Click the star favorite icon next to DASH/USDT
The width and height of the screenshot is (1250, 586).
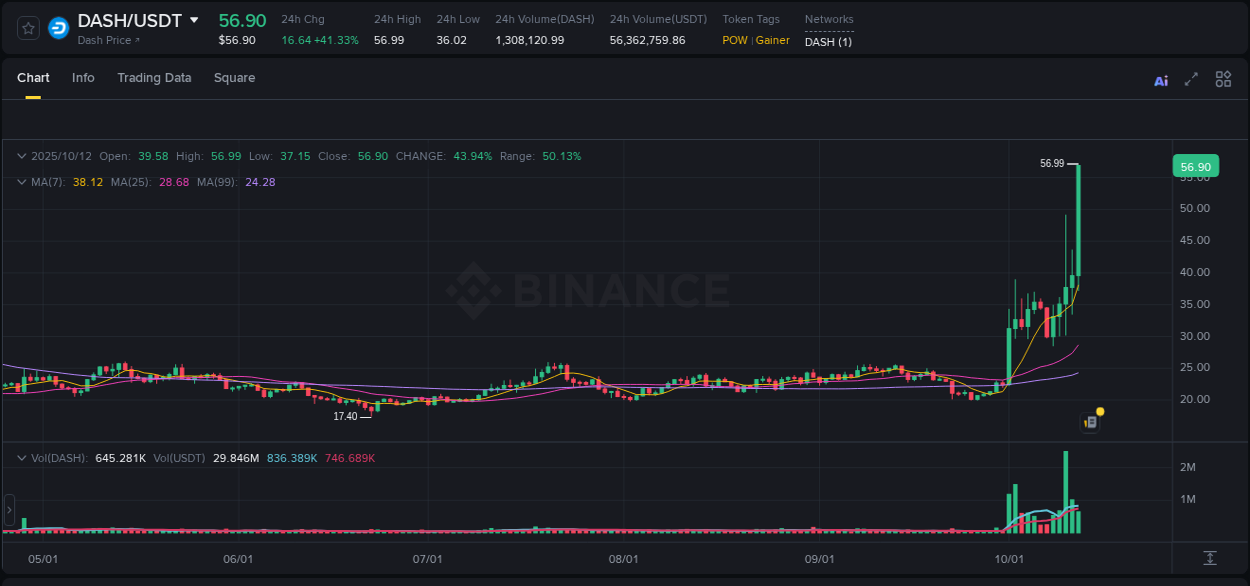(x=27, y=27)
